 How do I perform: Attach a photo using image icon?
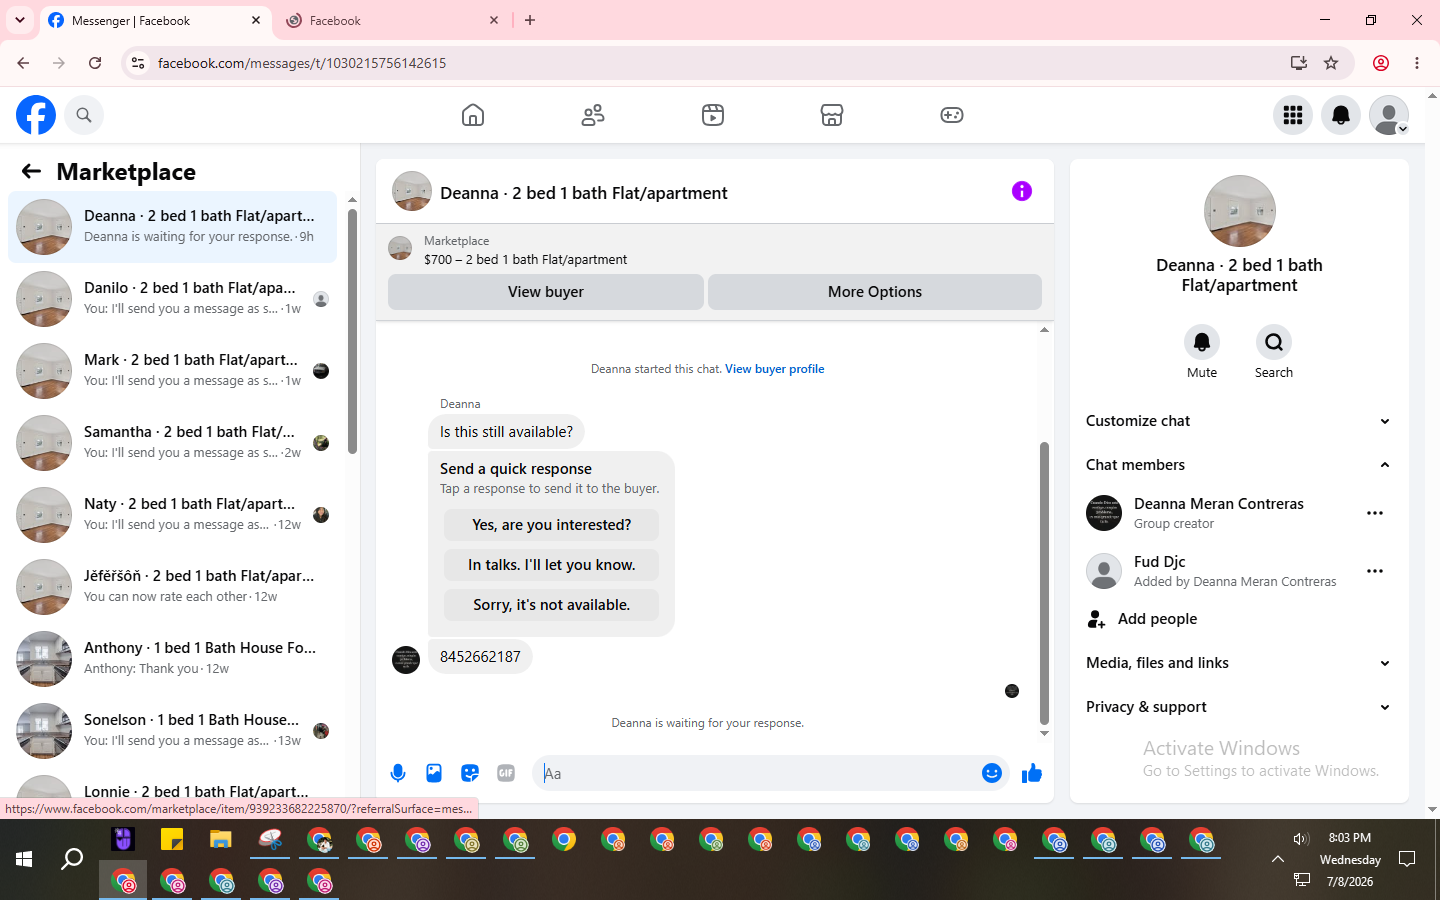click(x=434, y=773)
